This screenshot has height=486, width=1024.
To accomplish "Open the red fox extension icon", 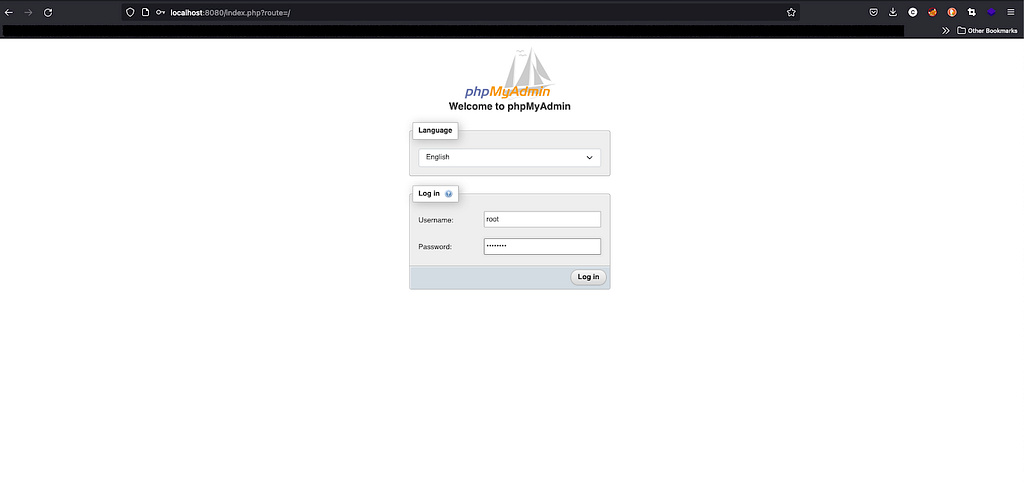I will pos(933,12).
